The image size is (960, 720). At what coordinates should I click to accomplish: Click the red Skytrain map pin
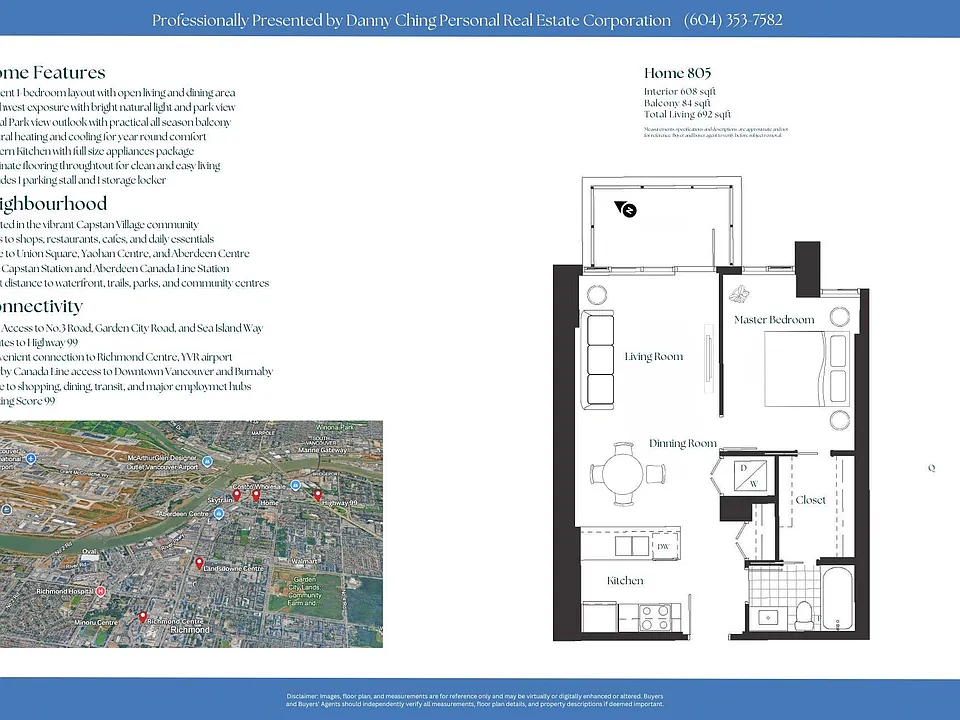pos(237,495)
